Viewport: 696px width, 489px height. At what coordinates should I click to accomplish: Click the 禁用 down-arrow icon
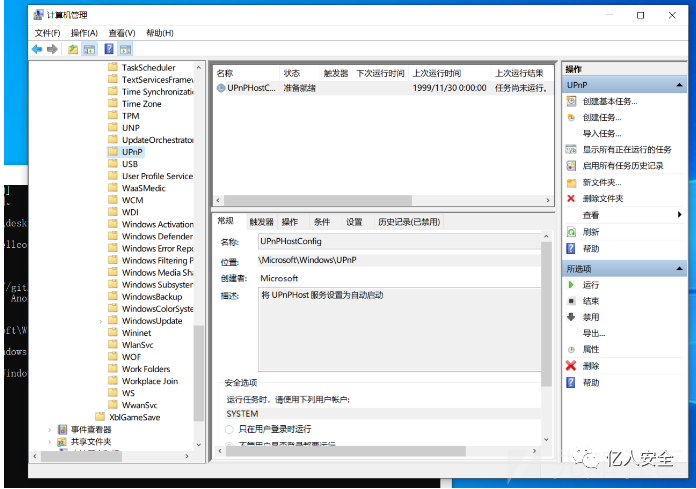point(571,317)
